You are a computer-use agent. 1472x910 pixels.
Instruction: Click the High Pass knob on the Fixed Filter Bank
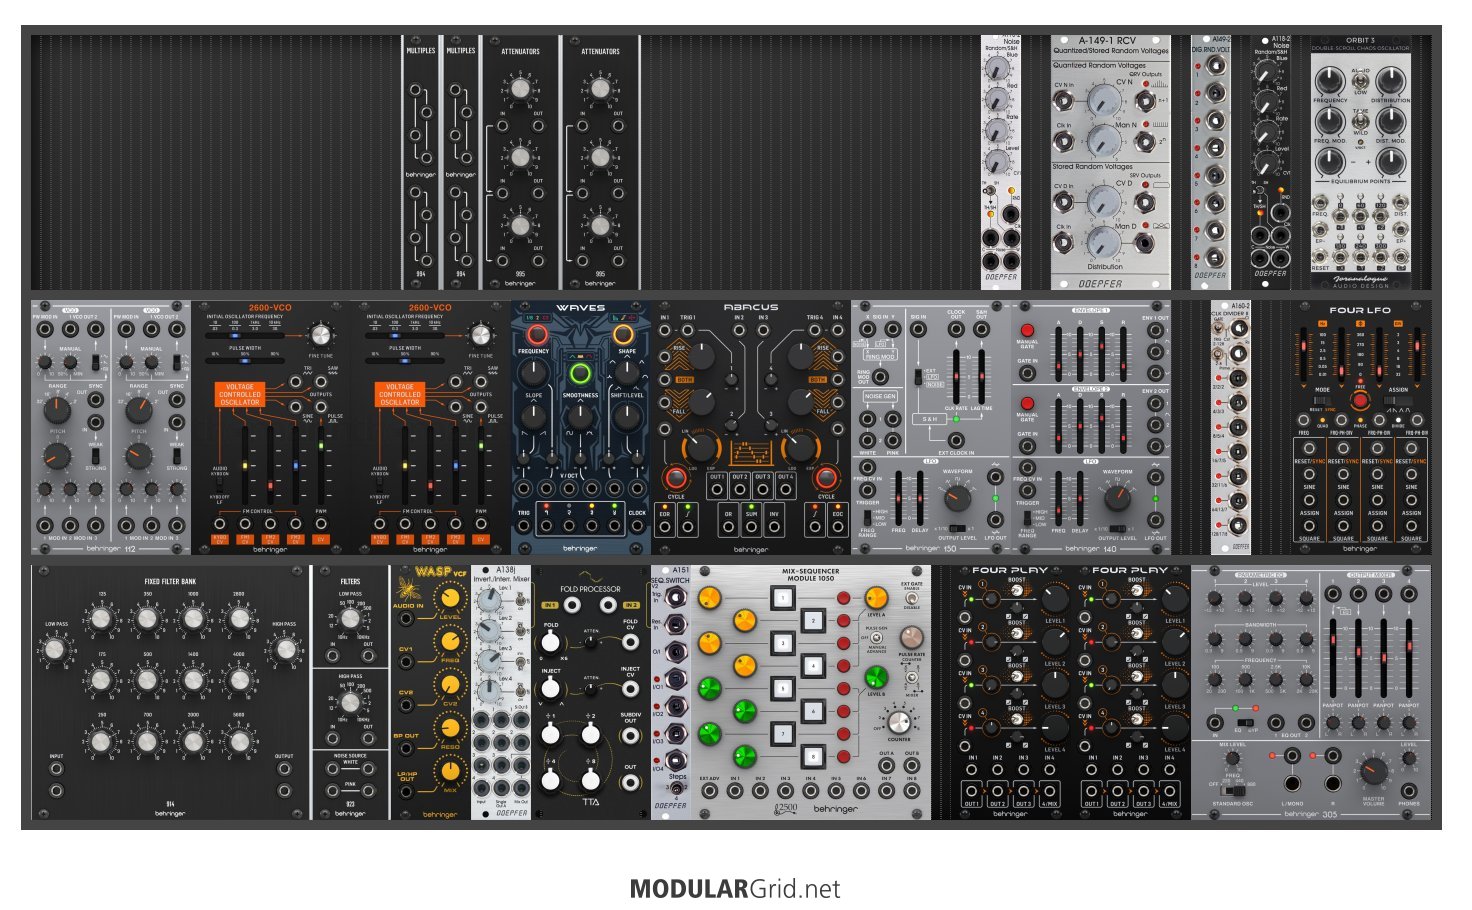285,651
